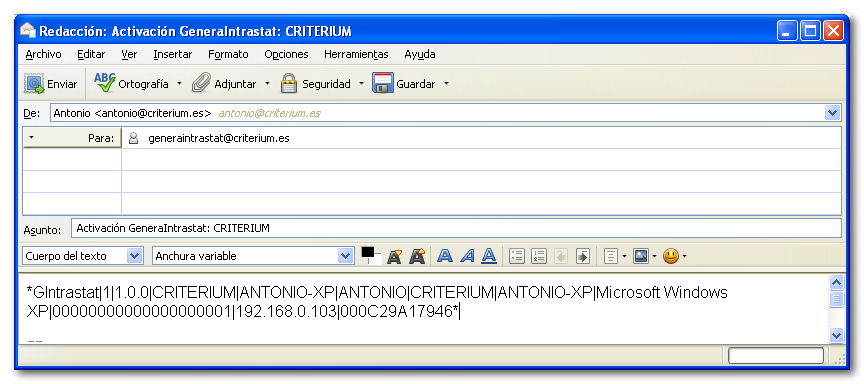Open the Guardar dropdown arrow
Image resolution: width=864 pixels, height=384 pixels.
[446, 84]
